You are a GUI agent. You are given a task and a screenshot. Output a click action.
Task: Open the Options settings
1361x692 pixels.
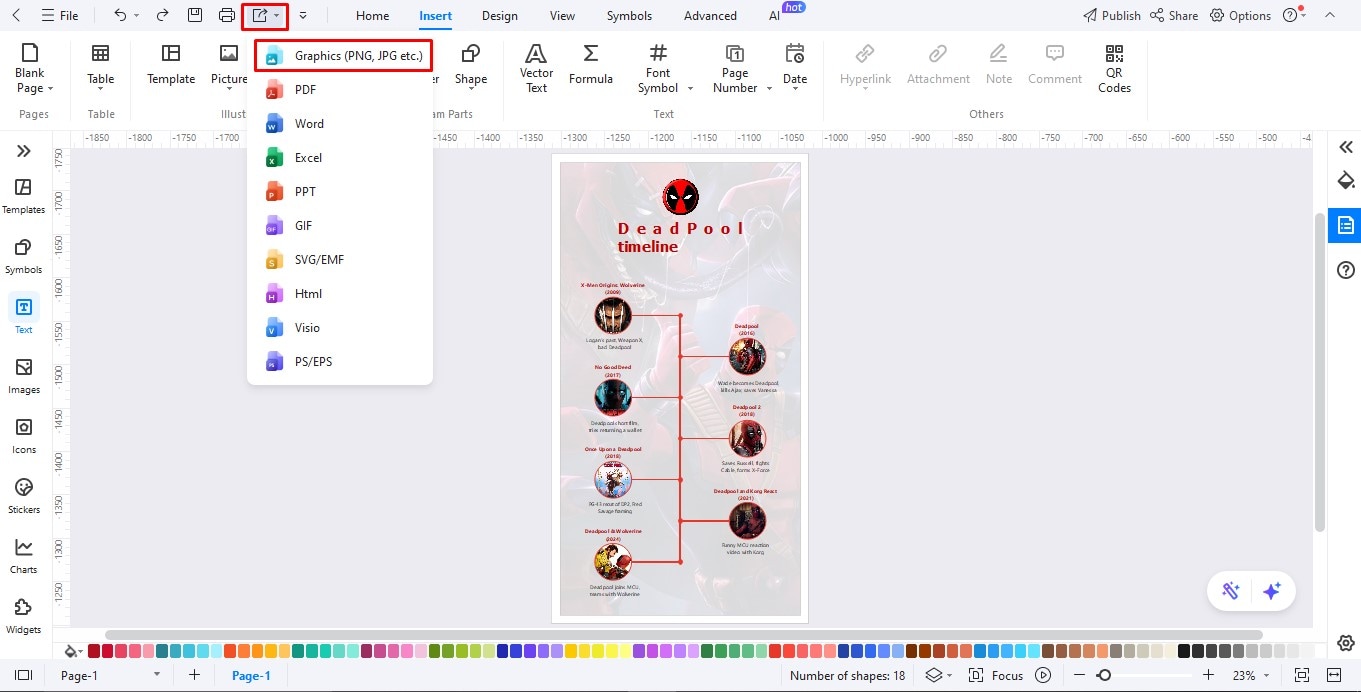[1240, 16]
